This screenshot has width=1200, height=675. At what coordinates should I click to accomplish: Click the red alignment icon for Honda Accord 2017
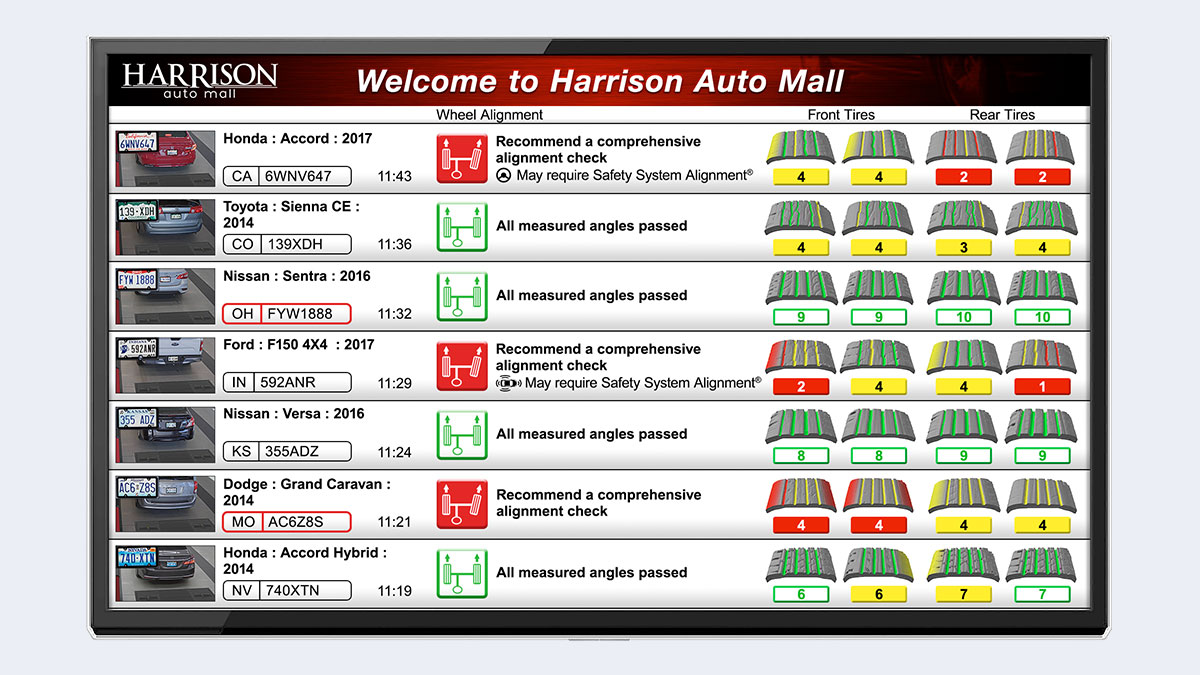coord(462,158)
